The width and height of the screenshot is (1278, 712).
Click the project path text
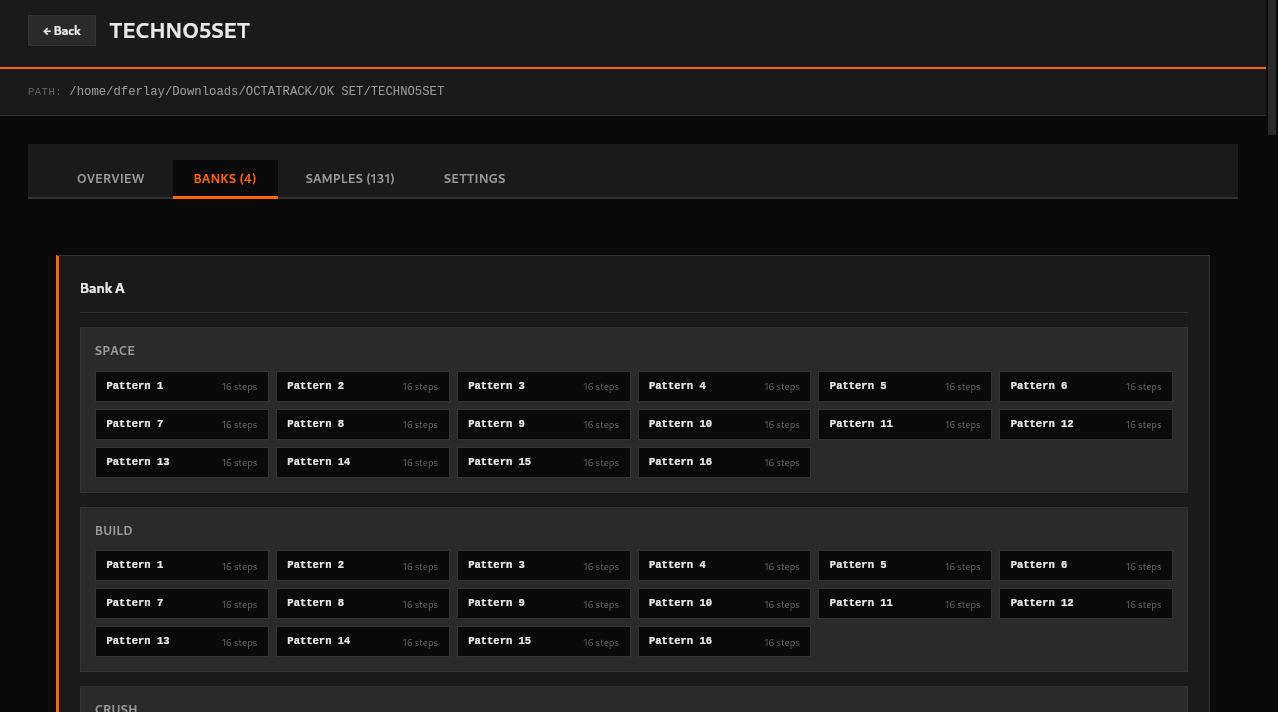tap(256, 91)
